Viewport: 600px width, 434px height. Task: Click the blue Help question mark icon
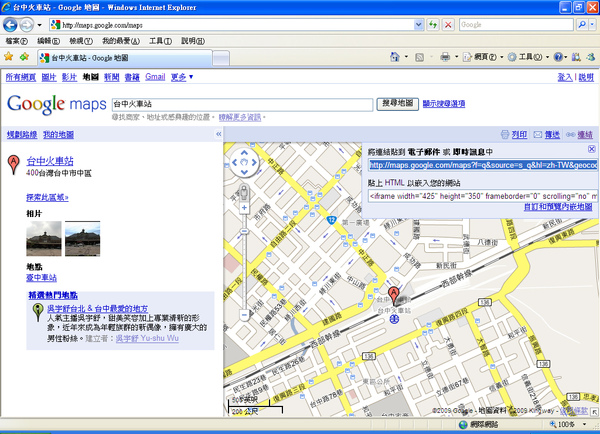click(558, 57)
